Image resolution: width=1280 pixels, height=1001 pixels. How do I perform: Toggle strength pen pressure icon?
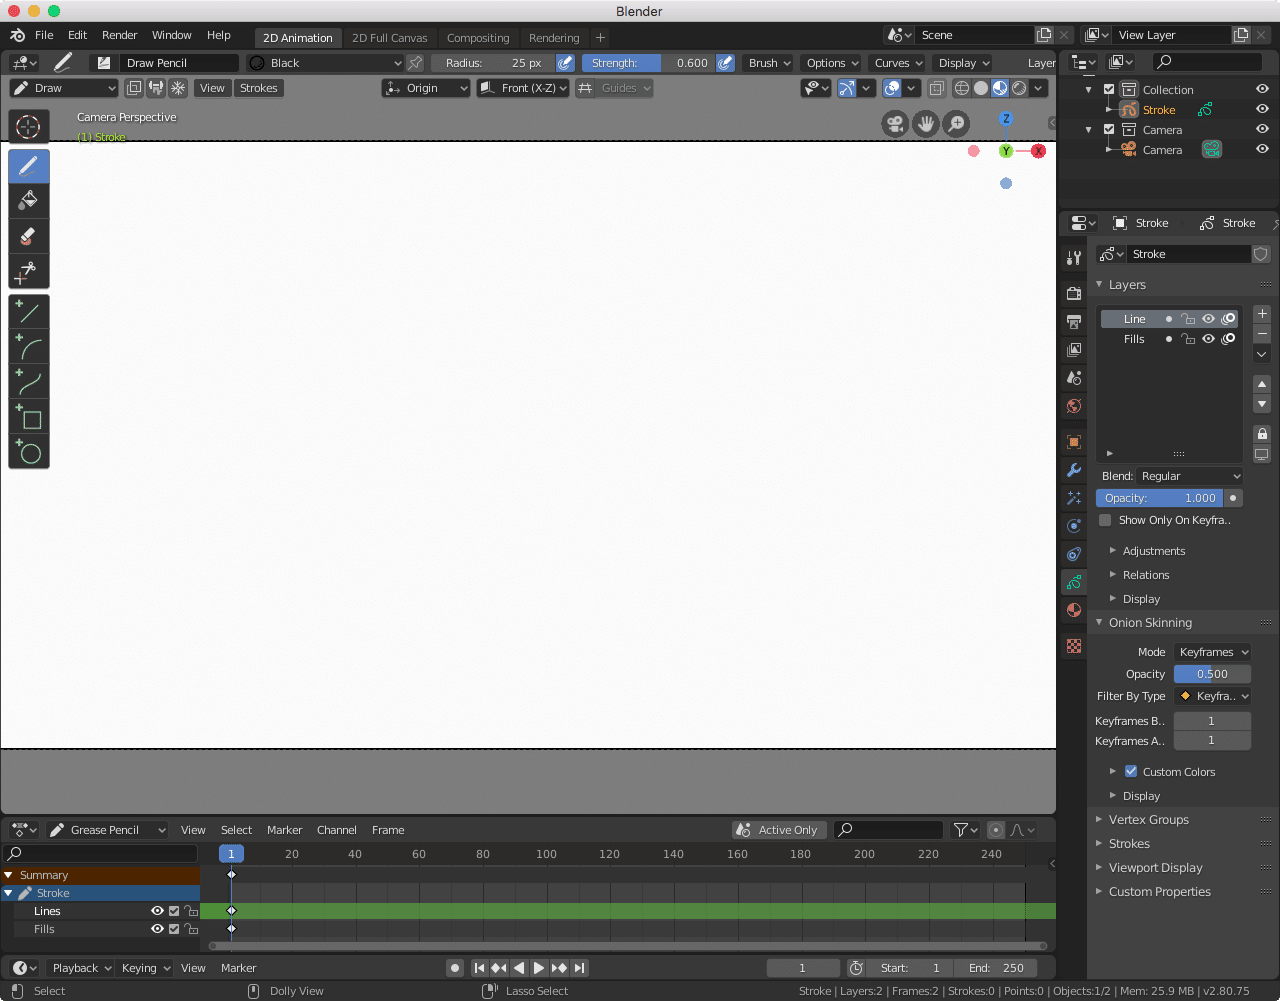coord(726,63)
